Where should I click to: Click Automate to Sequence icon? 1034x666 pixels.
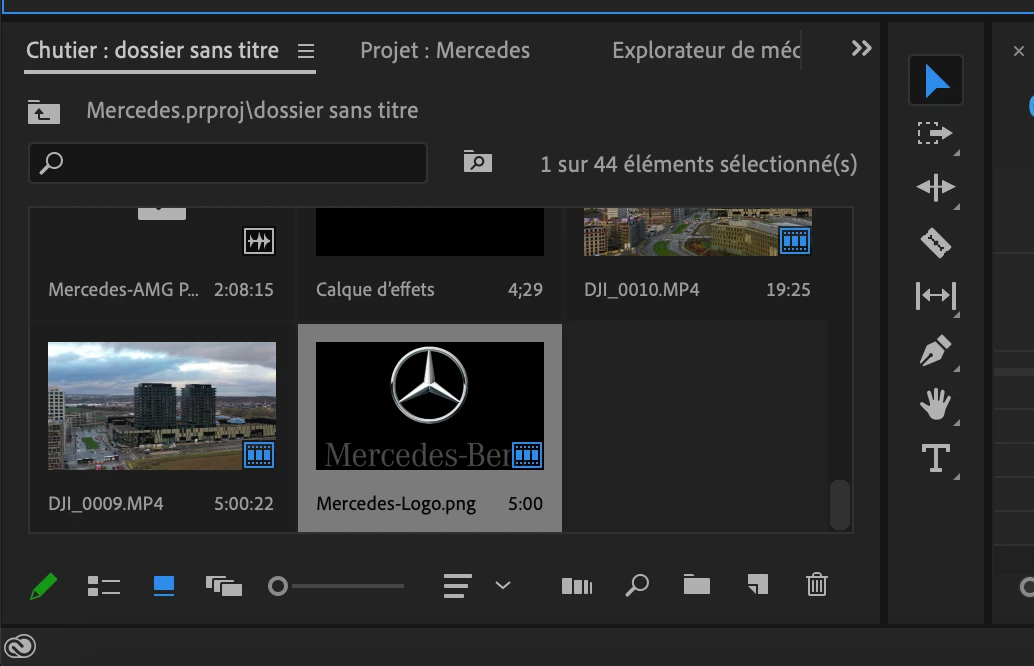[576, 586]
